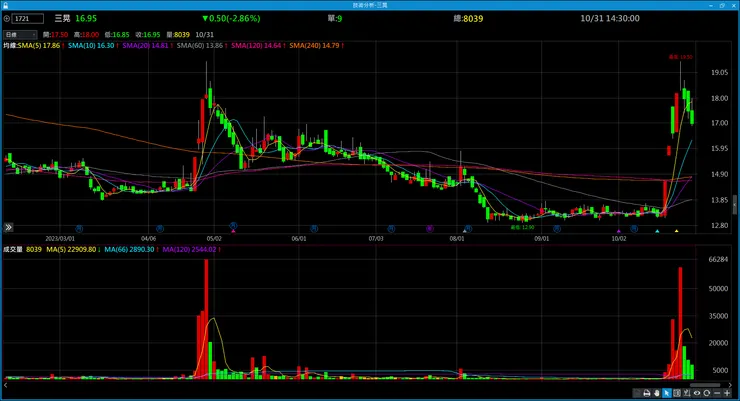Zoom out with the minus icon
Viewport: 740px width, 401px height.
tap(717, 393)
